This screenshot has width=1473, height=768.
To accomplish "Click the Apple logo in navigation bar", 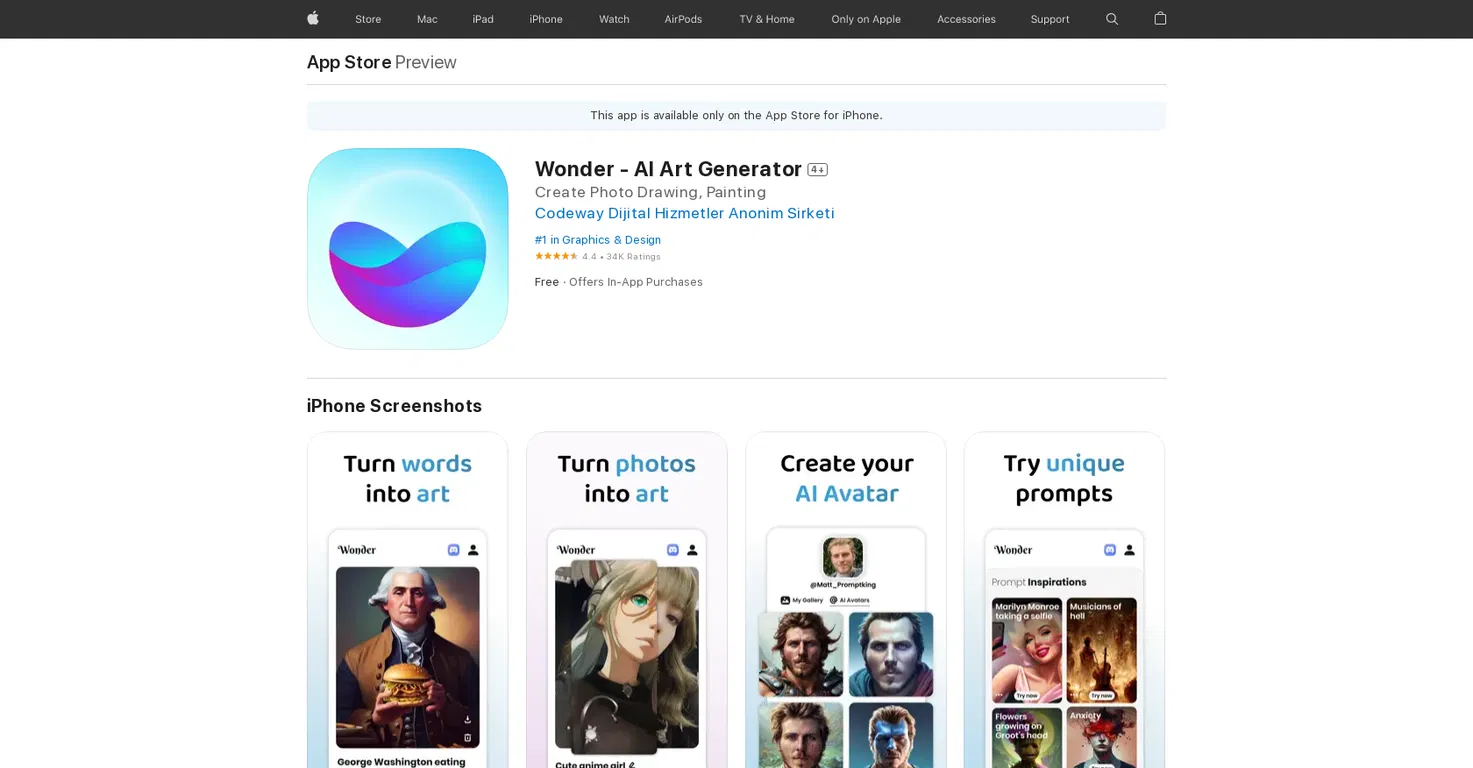I will click(313, 18).
